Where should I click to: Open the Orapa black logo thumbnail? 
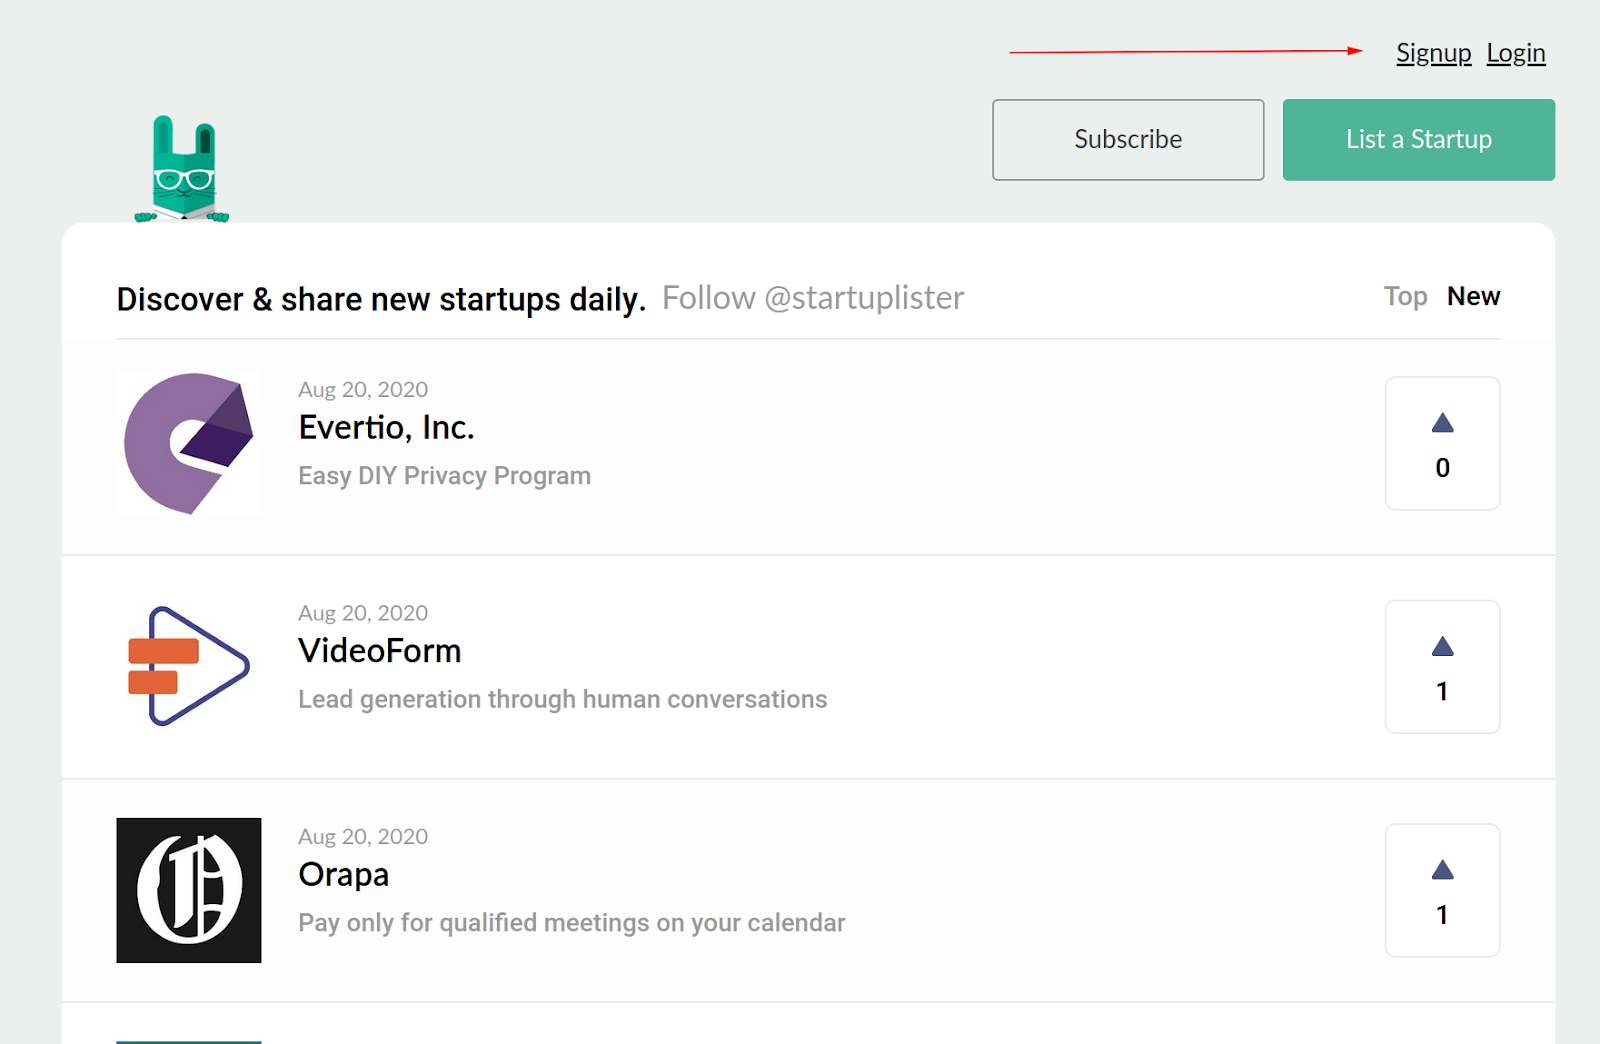[x=188, y=890]
